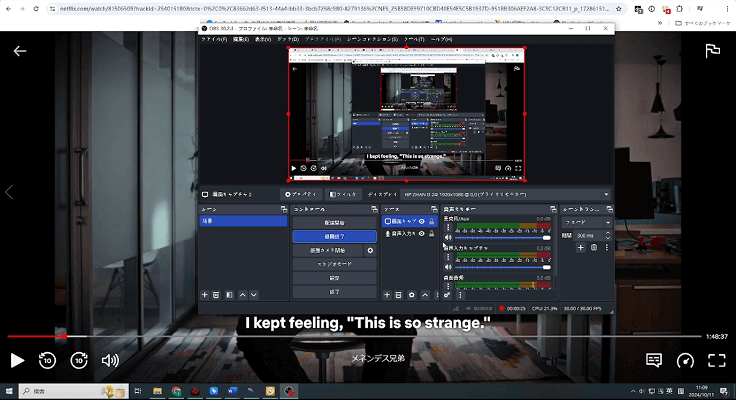Viewport: 736px width, 400px height.
Task: Mute the first OBS mixer channel
Action: [x=448, y=238]
